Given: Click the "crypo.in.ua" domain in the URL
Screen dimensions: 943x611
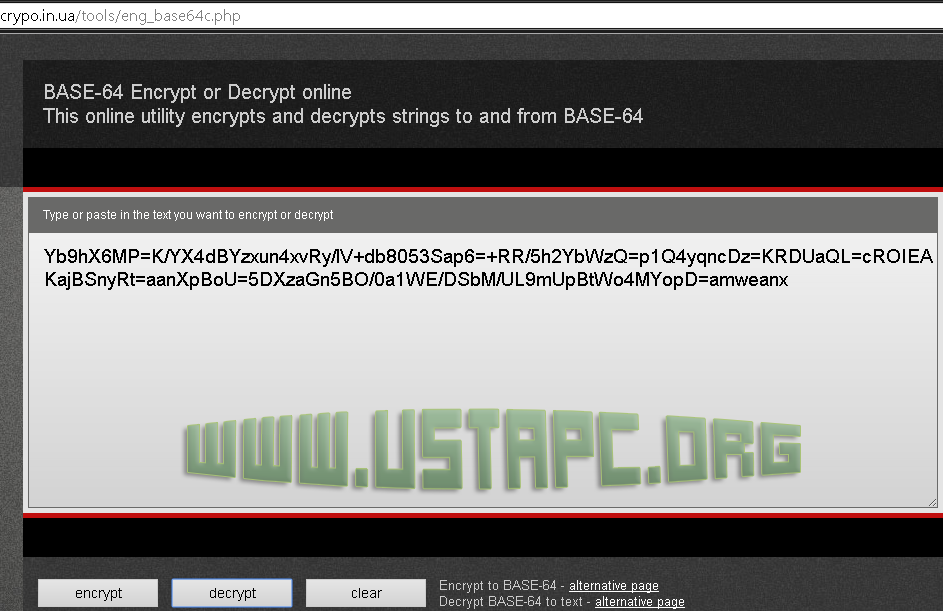Looking at the screenshot, I should click(37, 16).
